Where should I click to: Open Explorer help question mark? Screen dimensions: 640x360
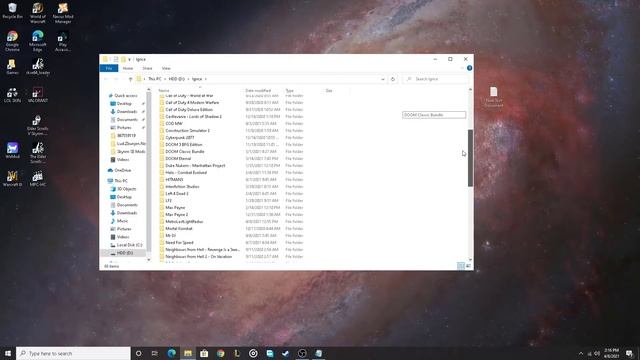click(x=469, y=68)
